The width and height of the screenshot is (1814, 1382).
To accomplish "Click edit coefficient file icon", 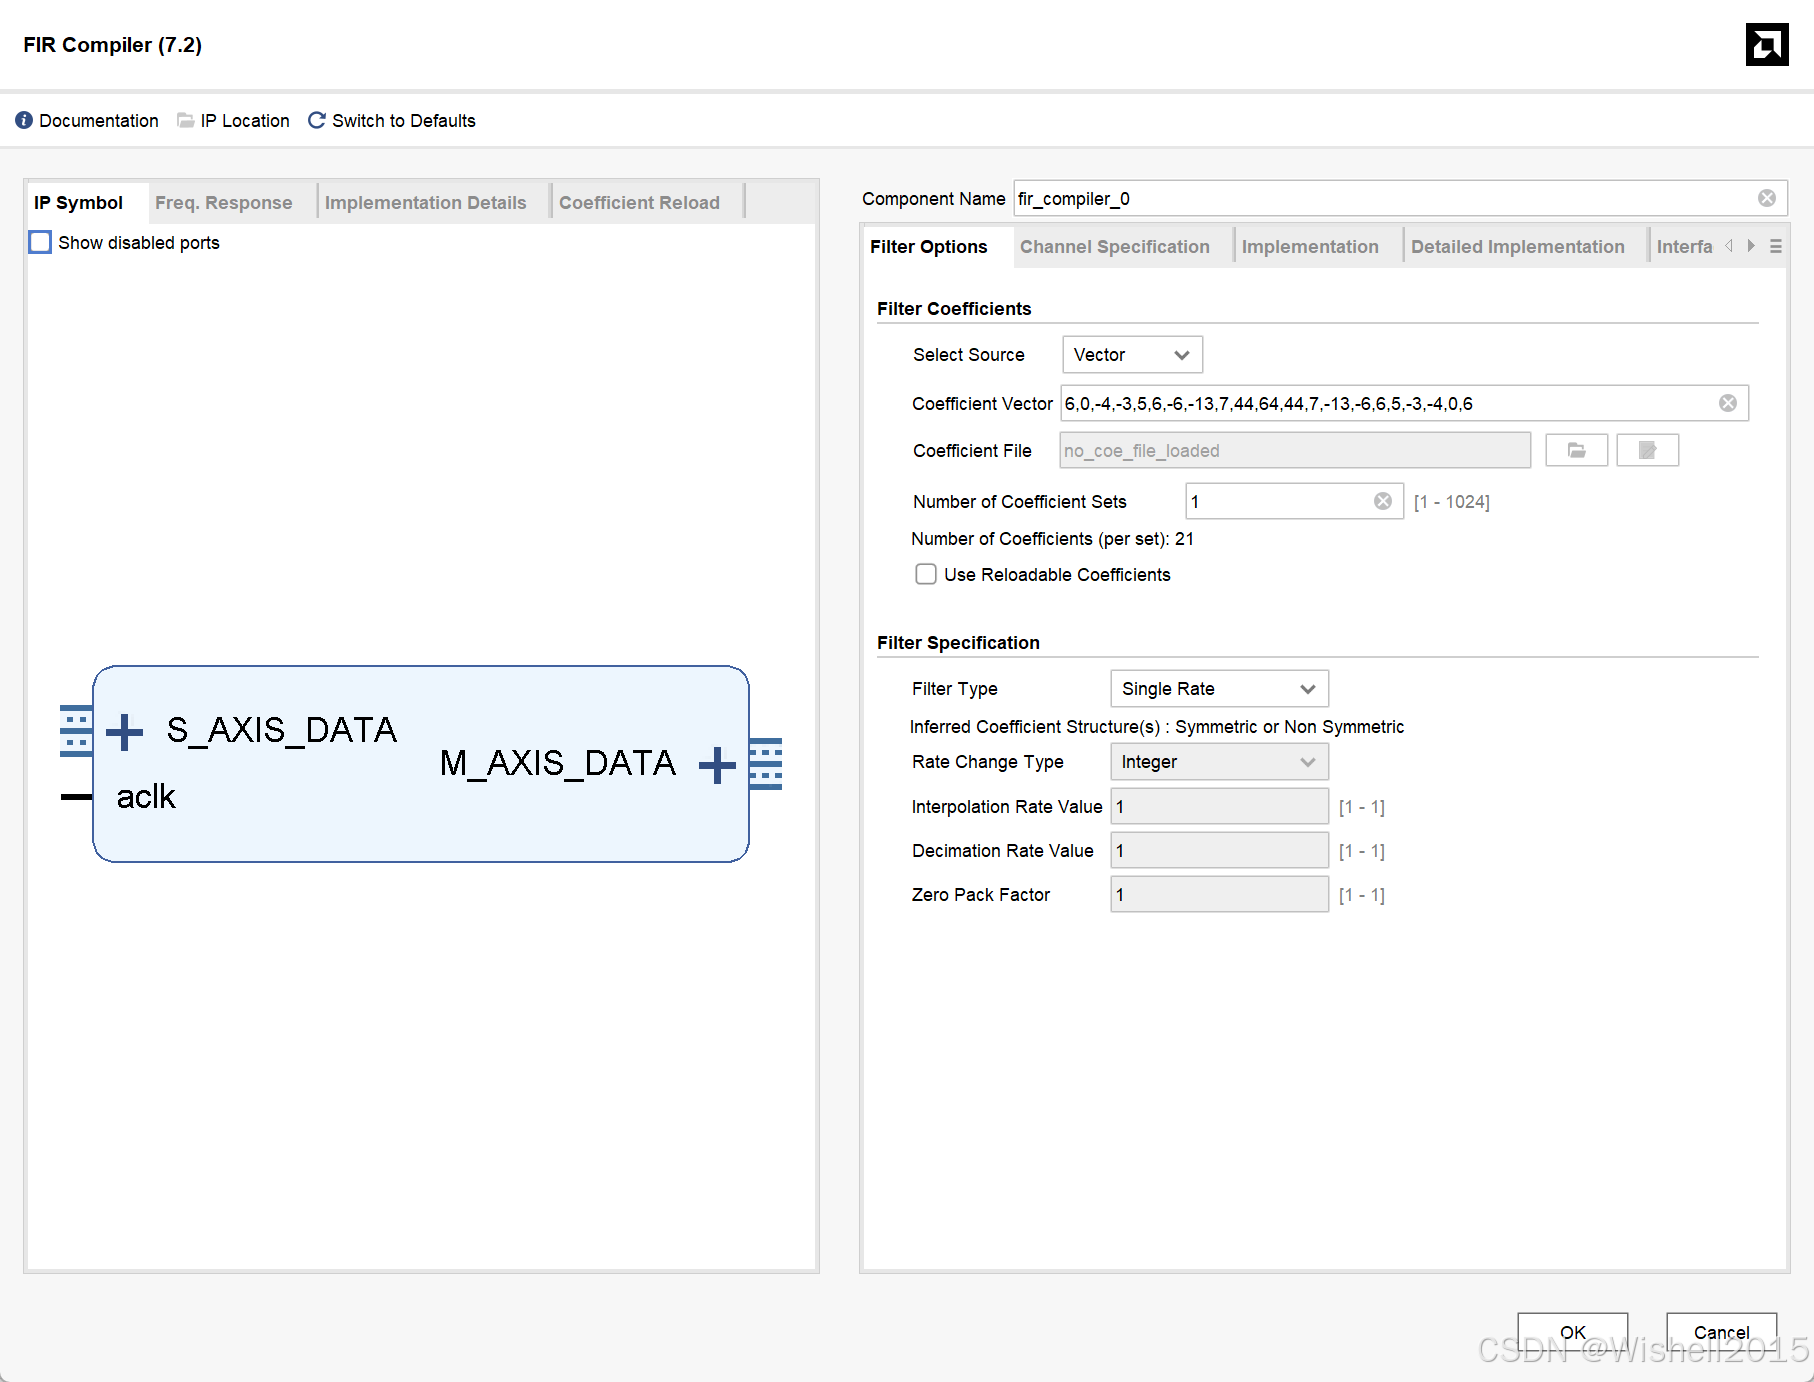I will (x=1648, y=451).
